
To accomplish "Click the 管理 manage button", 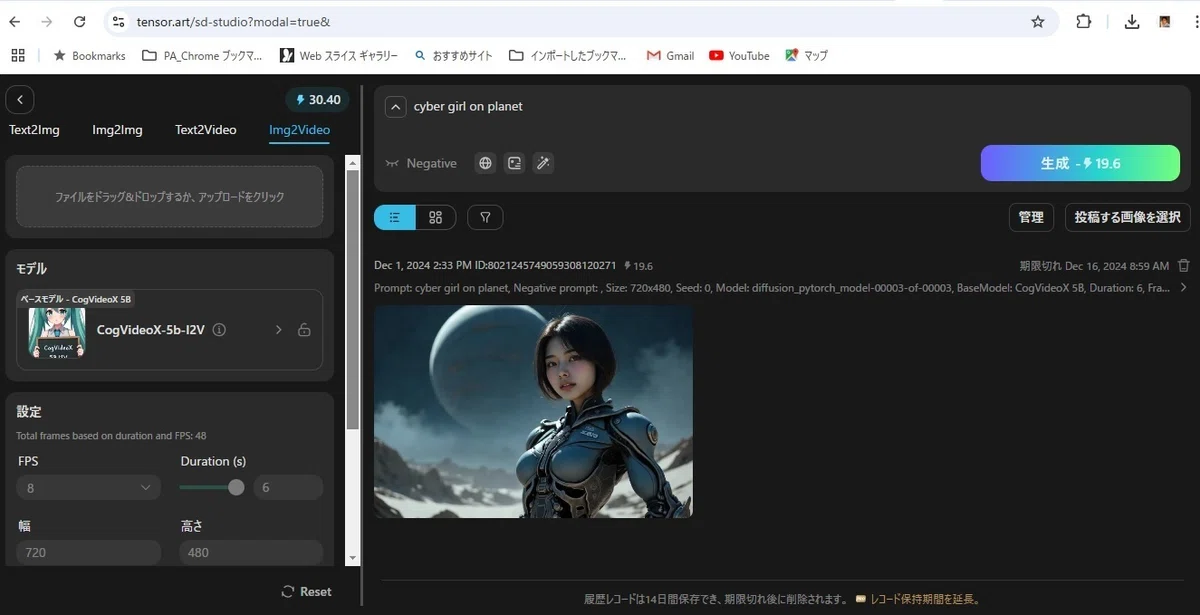I will point(1031,217).
